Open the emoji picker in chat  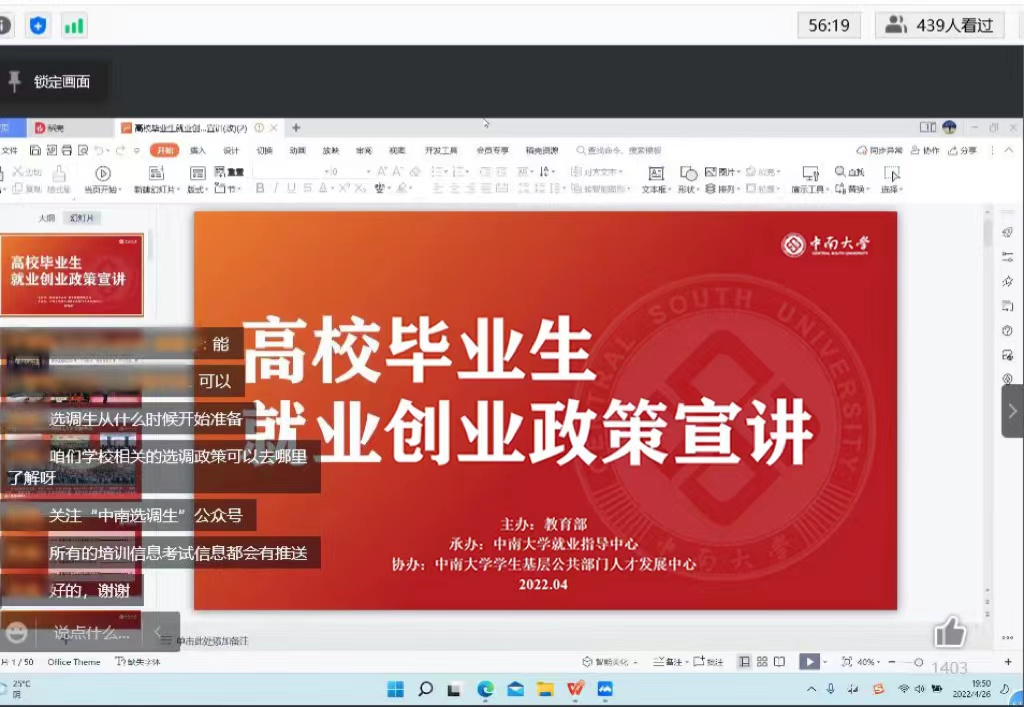[16, 632]
